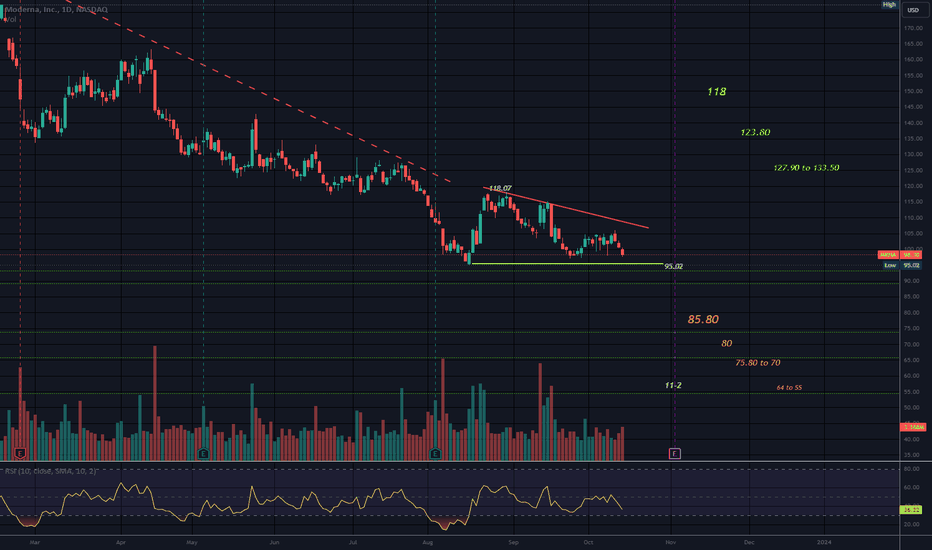Click the 1.168M volume label

[912, 427]
